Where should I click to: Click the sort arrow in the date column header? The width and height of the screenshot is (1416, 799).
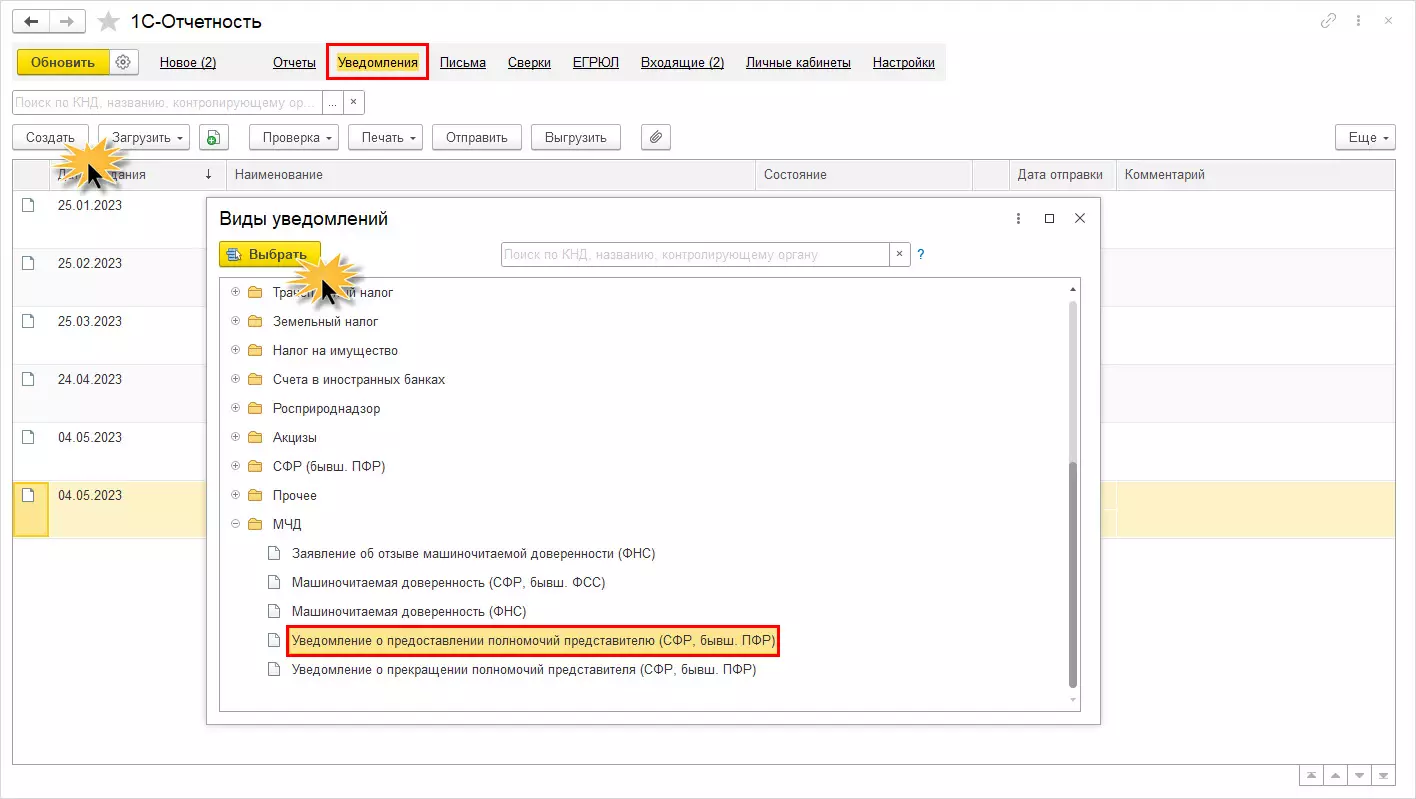tap(208, 174)
